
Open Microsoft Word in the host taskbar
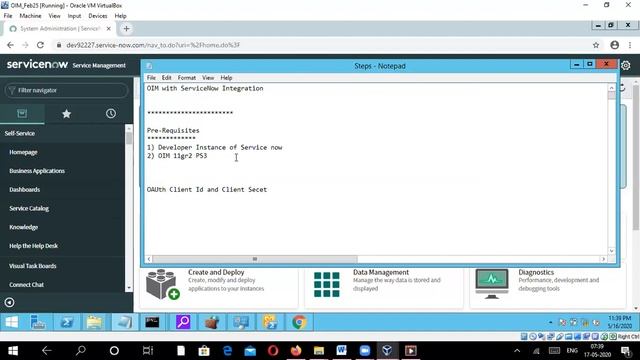point(341,351)
